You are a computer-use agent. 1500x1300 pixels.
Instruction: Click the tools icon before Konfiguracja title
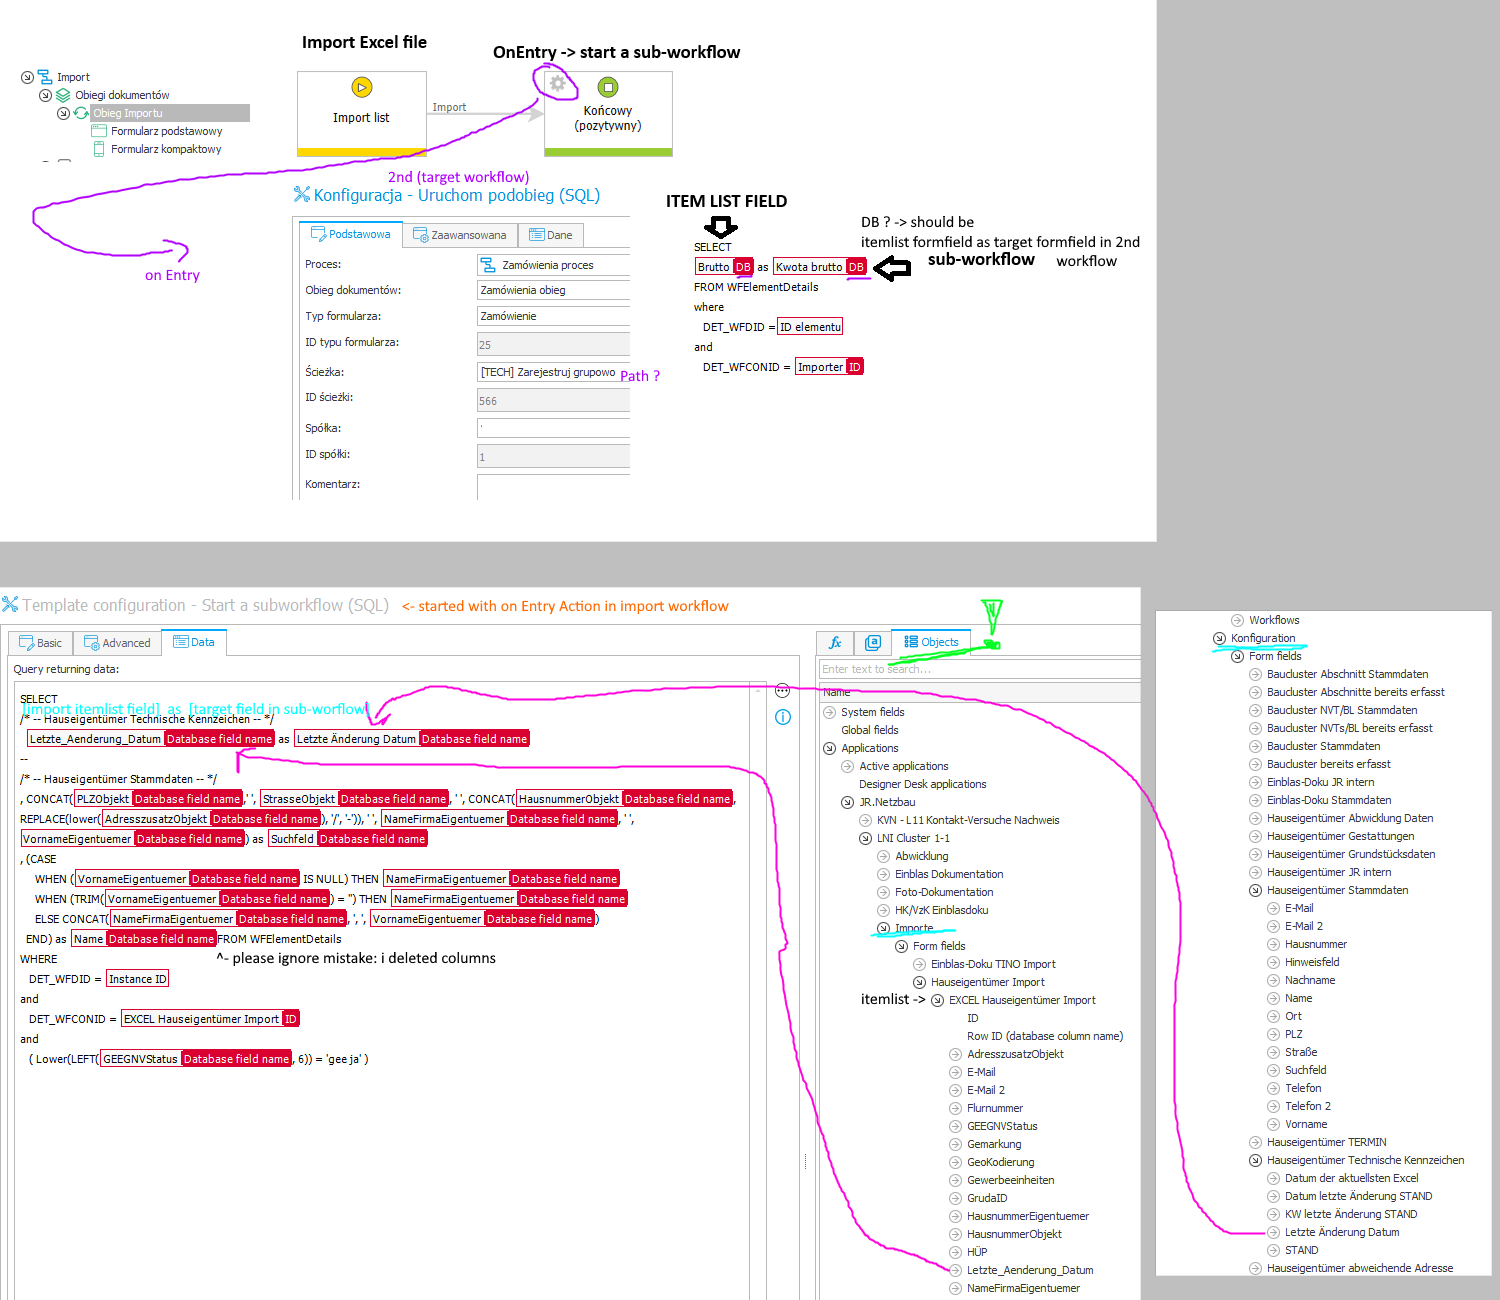302,195
